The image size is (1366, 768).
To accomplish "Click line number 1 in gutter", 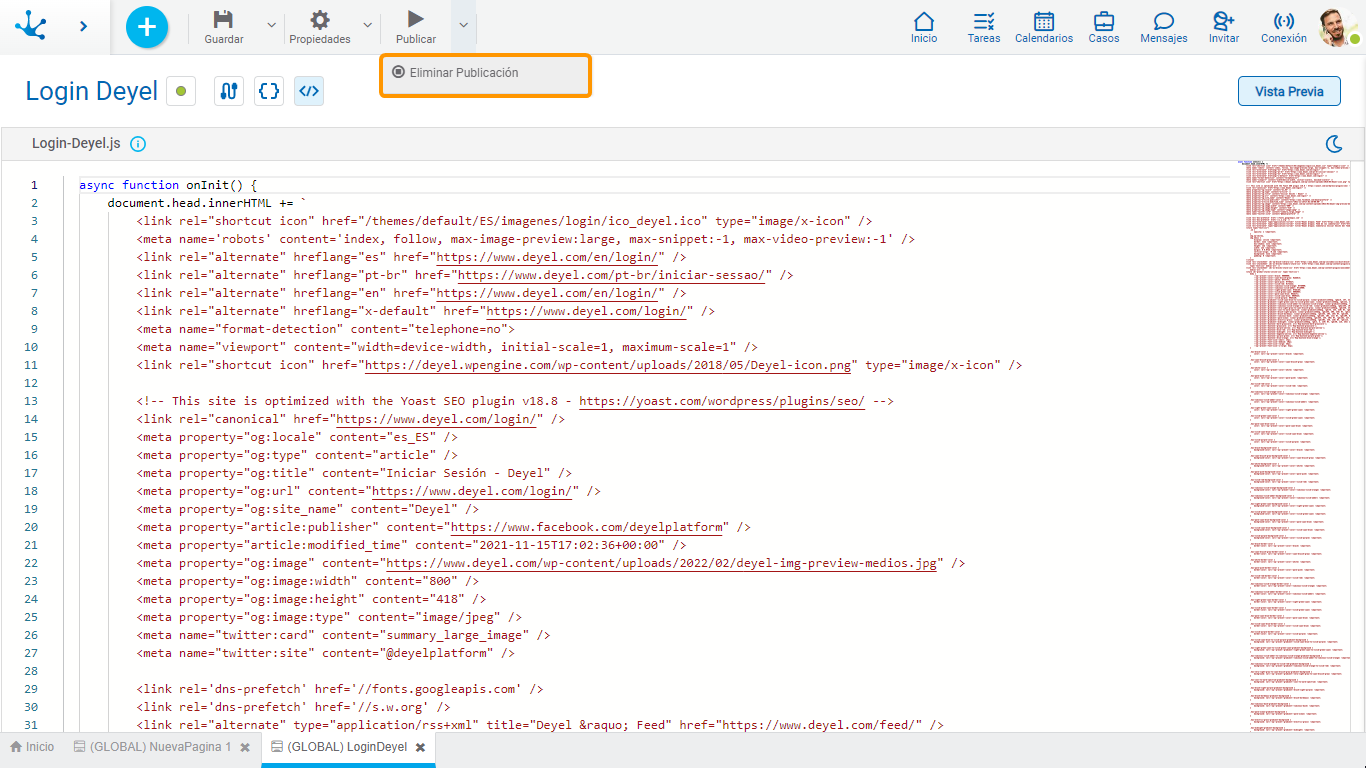I will coord(34,185).
